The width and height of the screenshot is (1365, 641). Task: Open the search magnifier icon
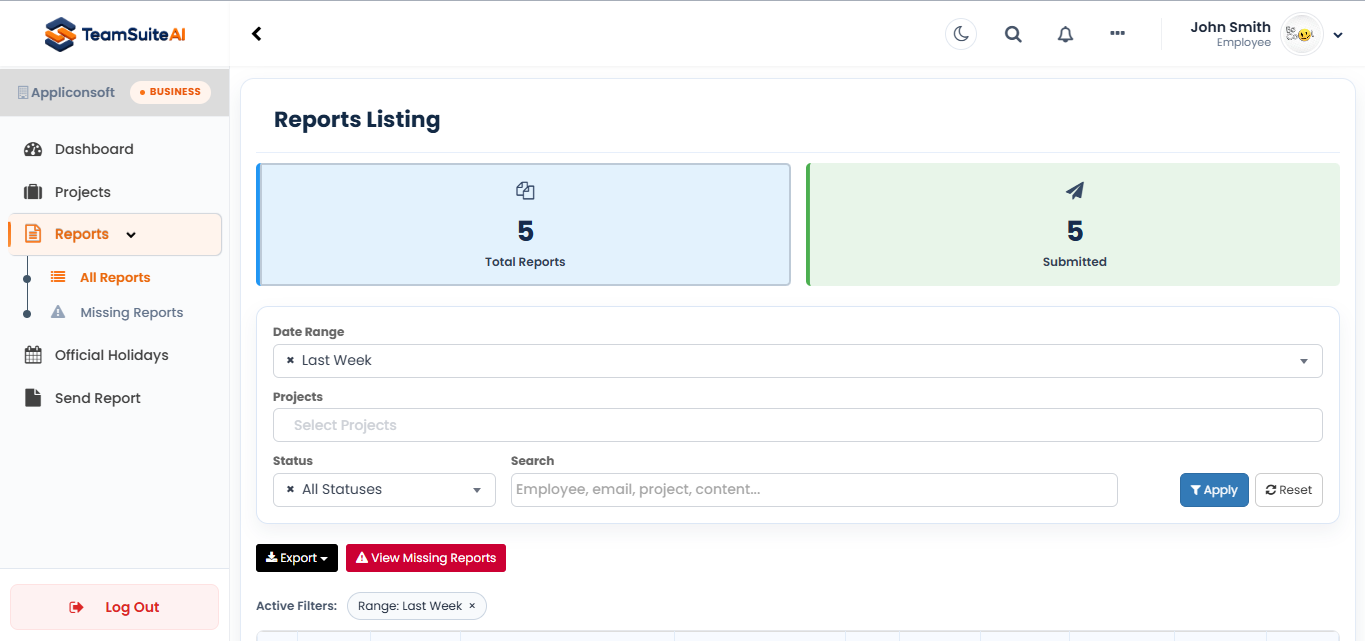coord(1013,34)
